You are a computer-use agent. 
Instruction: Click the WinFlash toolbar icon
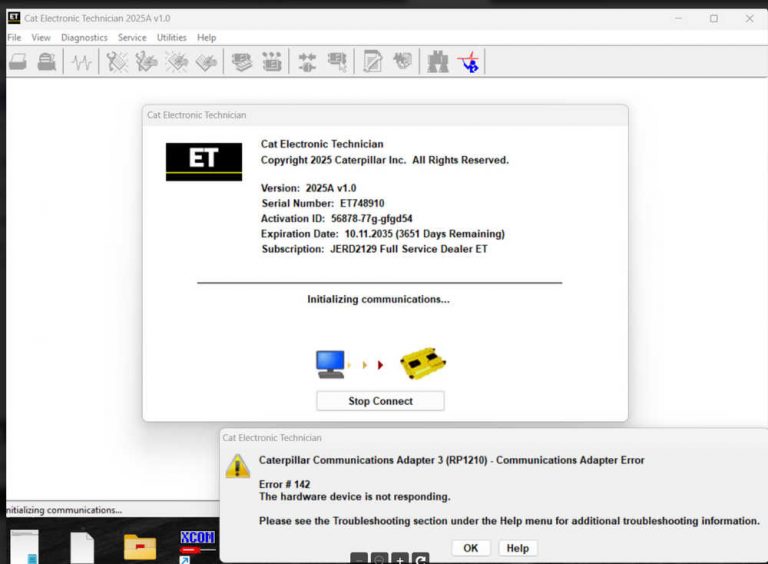click(x=403, y=61)
